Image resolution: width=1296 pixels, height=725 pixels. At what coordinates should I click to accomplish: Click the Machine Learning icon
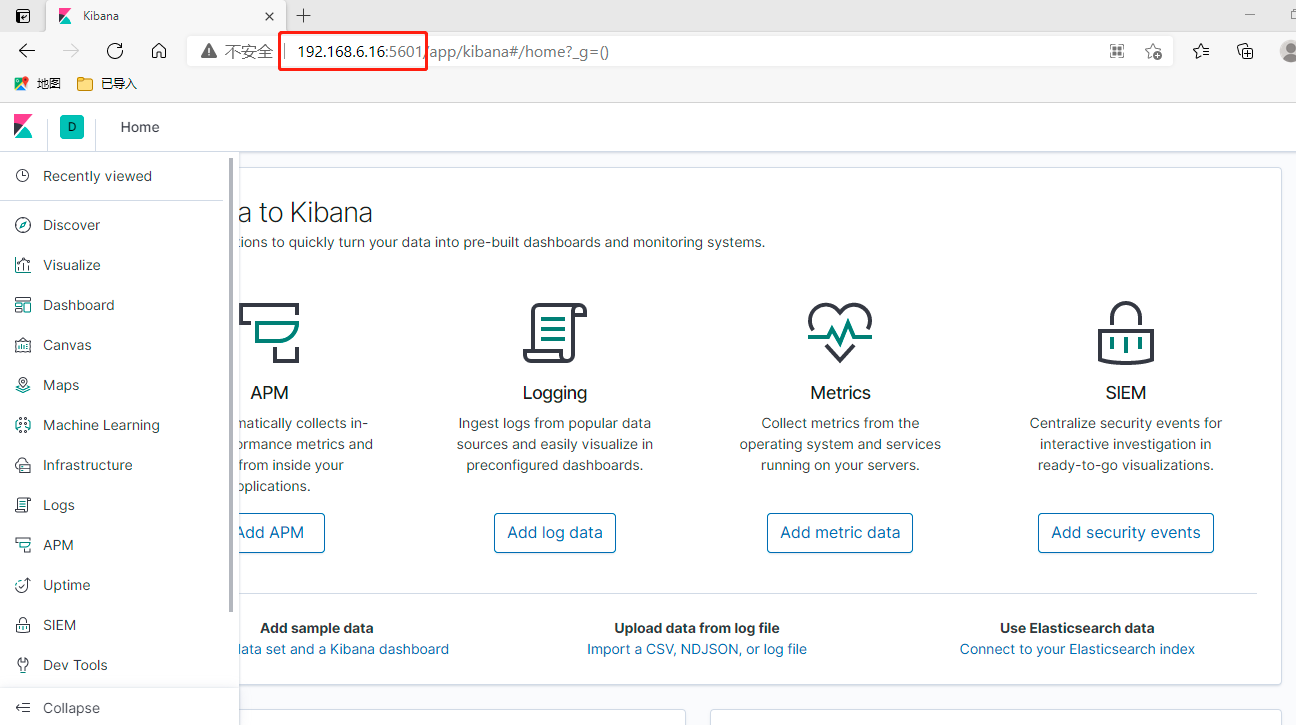point(23,425)
